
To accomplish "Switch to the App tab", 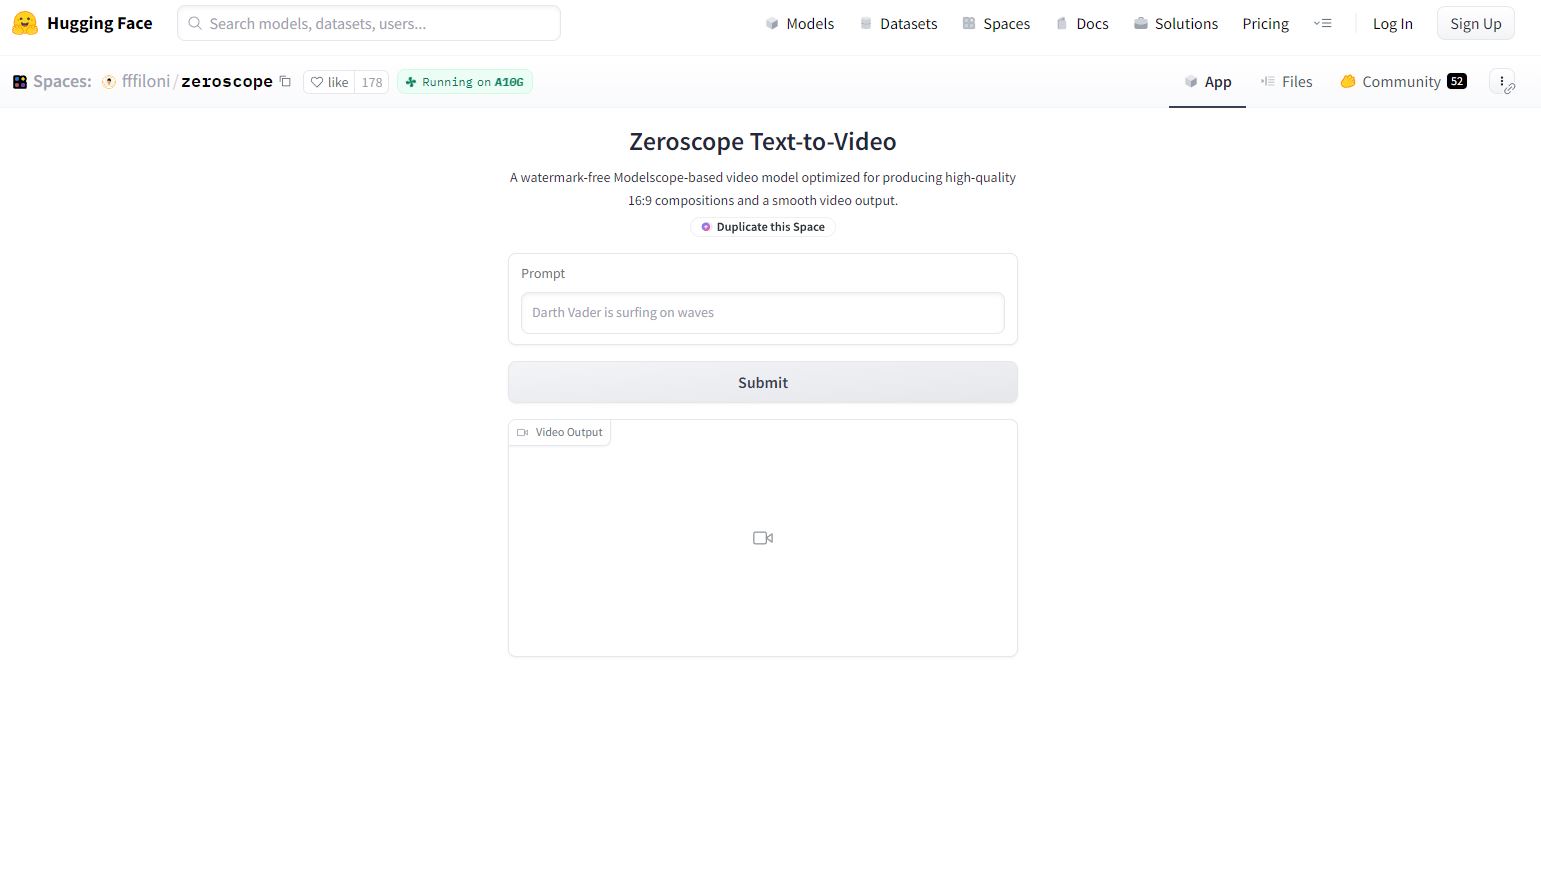I will 1207,82.
